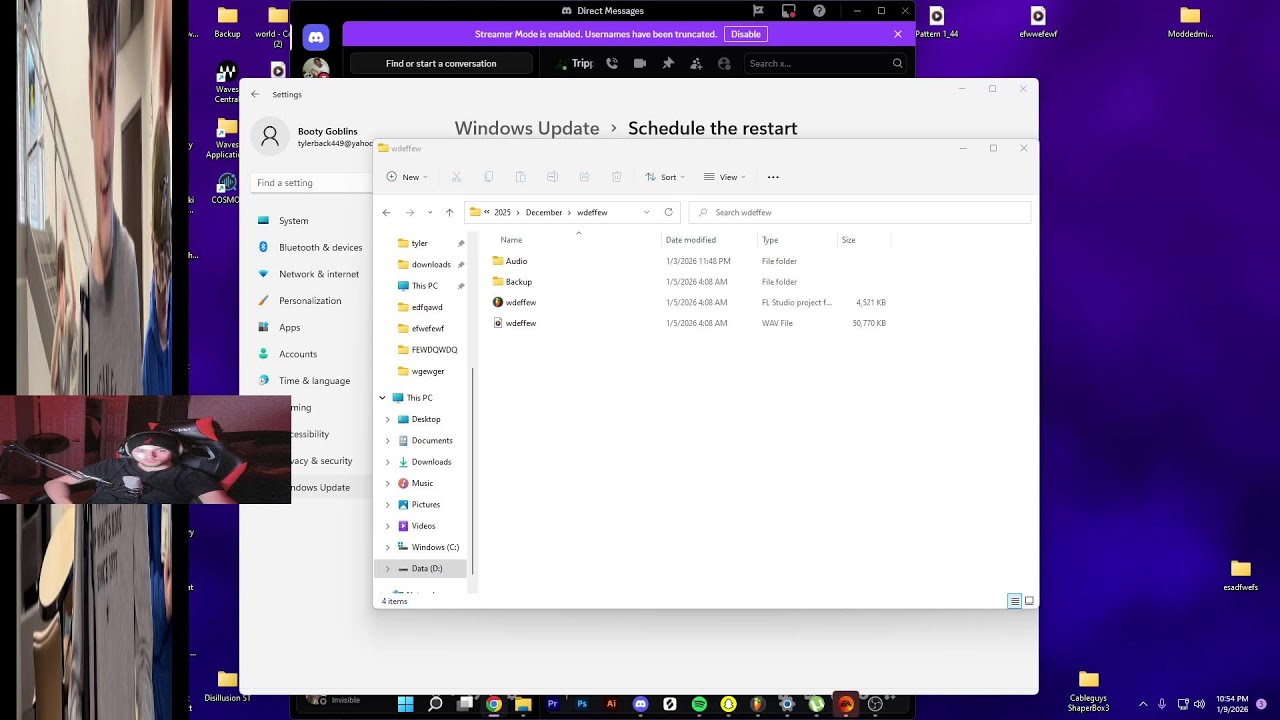Click December in the address breadcrumb
The height and width of the screenshot is (720, 1280).
pyautogui.click(x=544, y=212)
